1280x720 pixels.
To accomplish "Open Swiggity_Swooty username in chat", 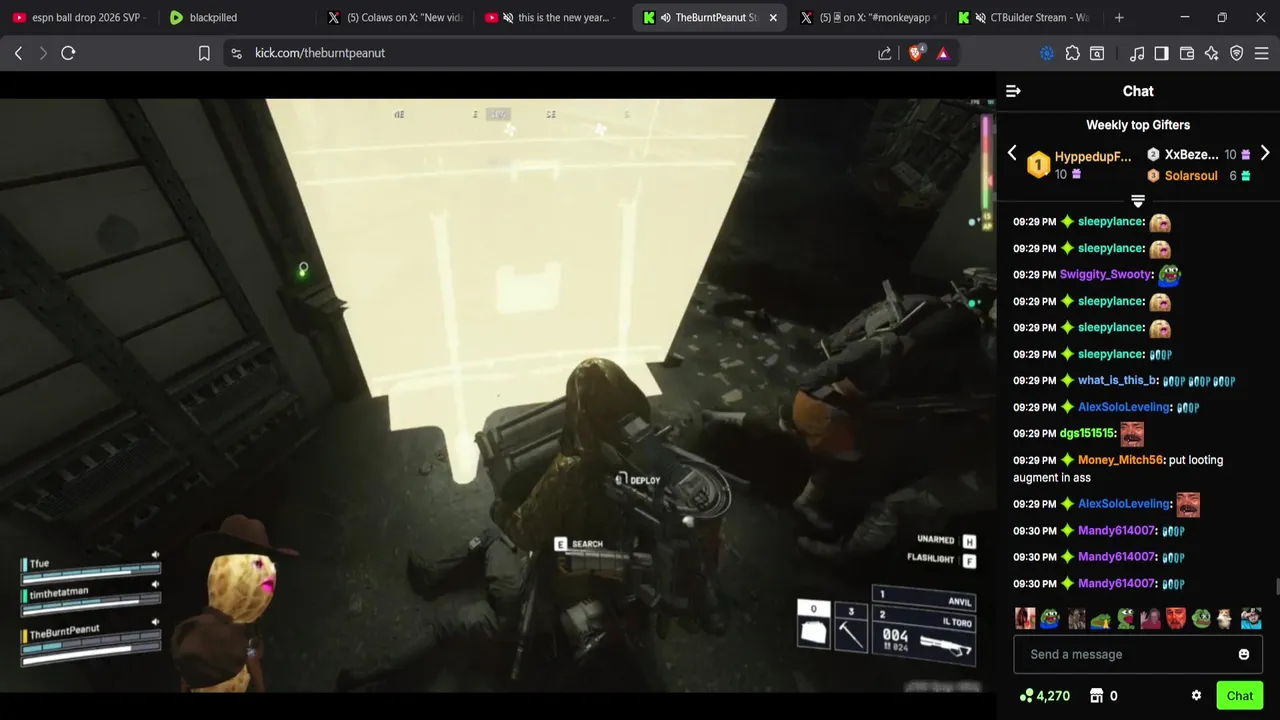I will pyautogui.click(x=1106, y=274).
